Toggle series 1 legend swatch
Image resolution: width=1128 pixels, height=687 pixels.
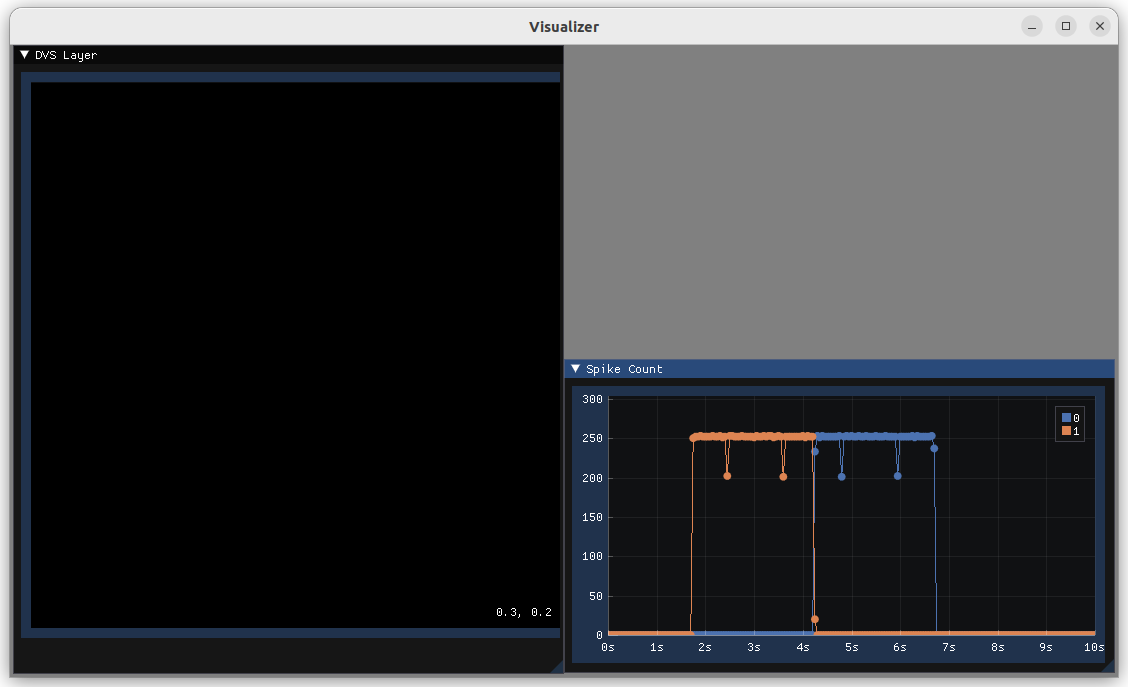[x=1066, y=431]
